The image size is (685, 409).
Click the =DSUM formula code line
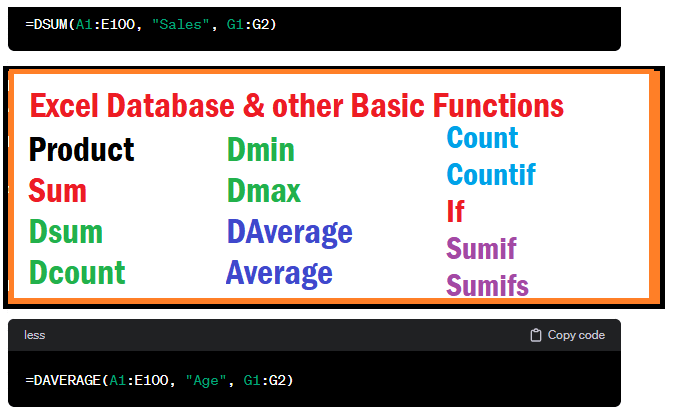[x=151, y=24]
